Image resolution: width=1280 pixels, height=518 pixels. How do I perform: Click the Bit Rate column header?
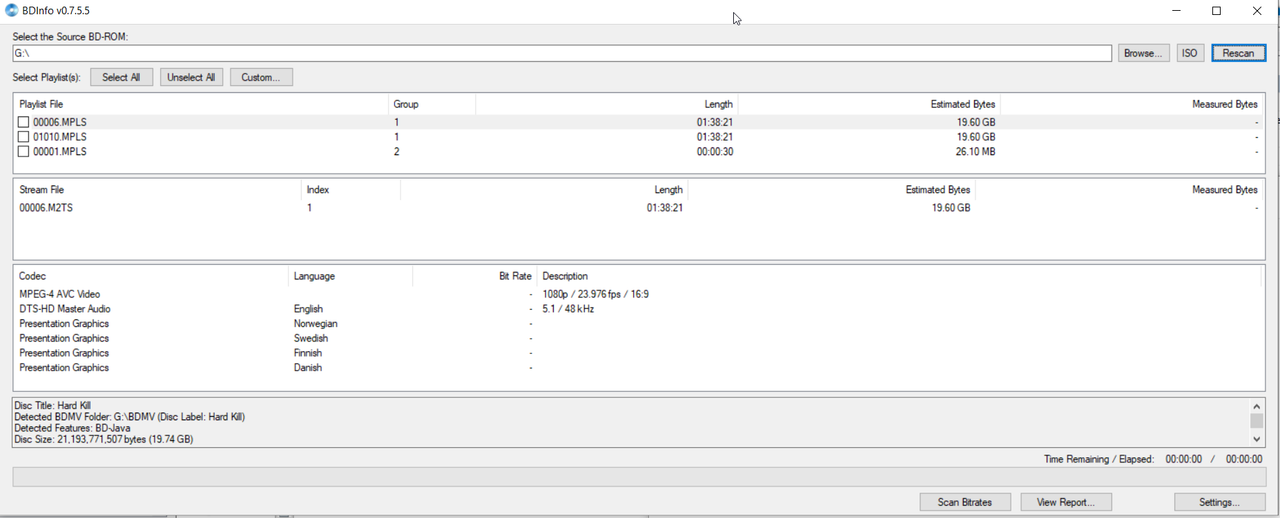tap(475, 276)
